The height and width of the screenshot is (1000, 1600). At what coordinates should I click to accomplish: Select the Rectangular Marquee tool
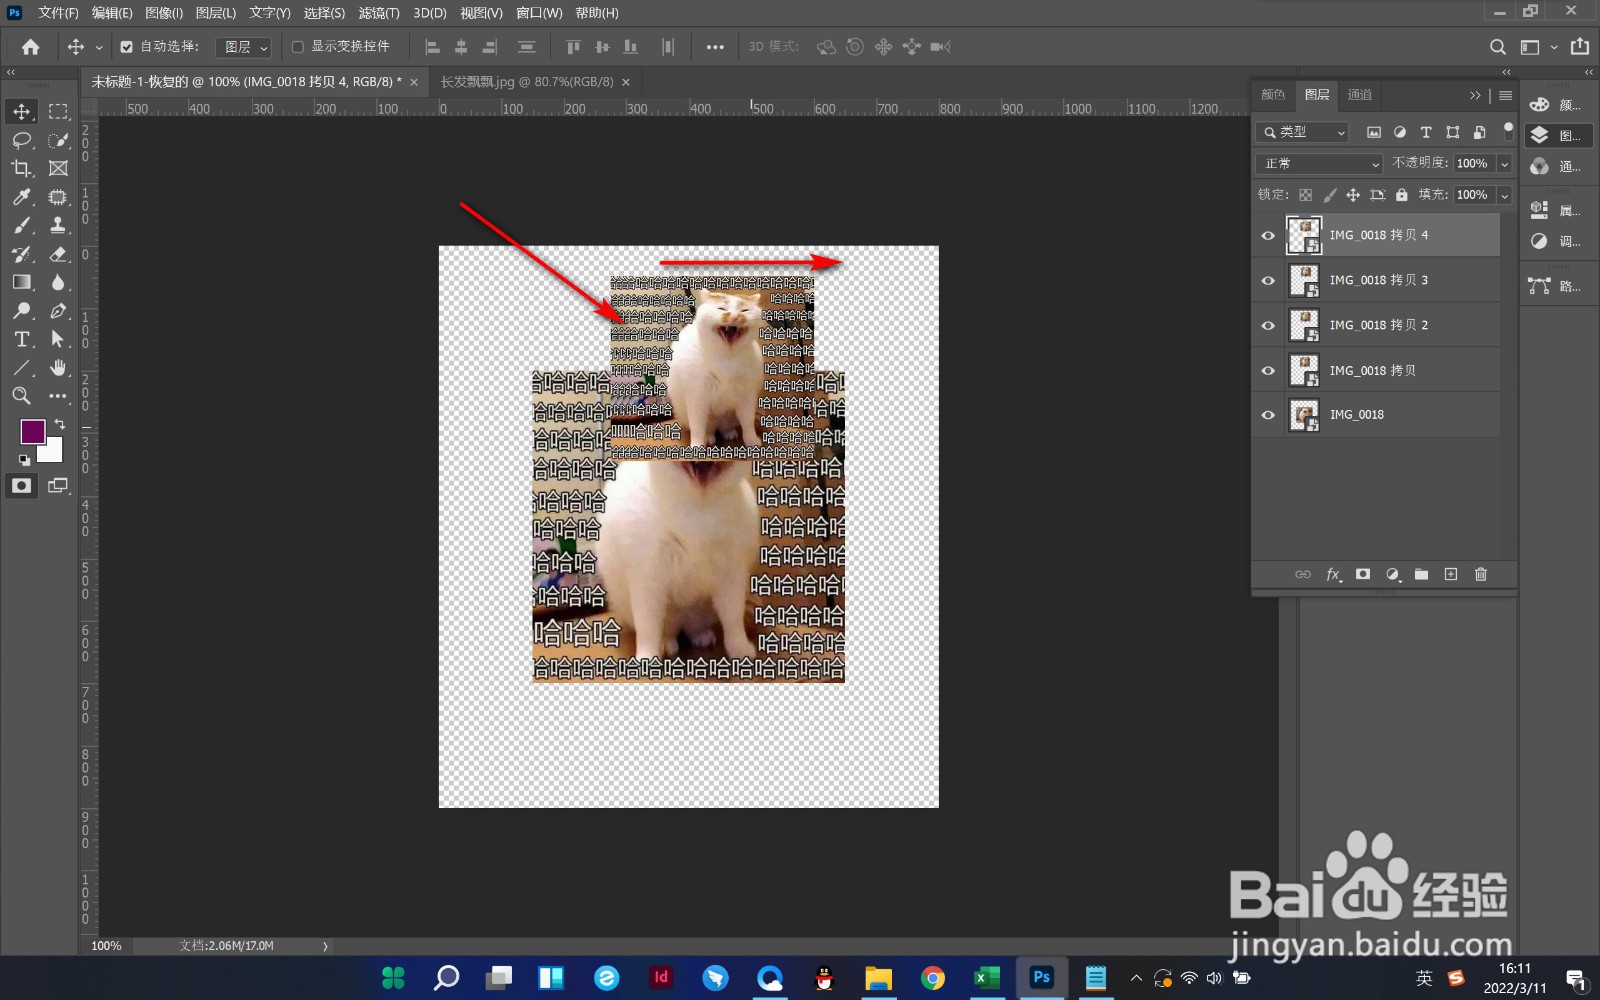pyautogui.click(x=59, y=111)
